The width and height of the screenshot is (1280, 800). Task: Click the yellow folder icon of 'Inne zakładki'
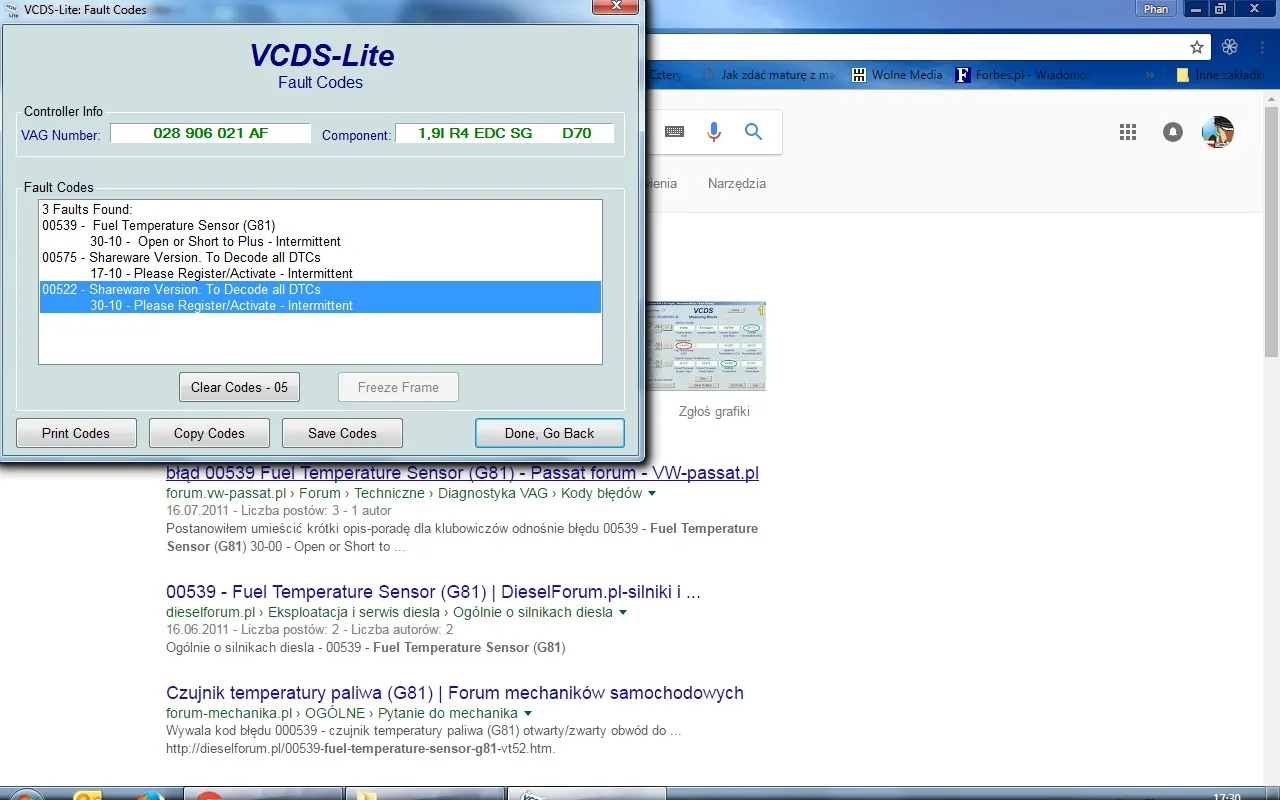[1183, 75]
